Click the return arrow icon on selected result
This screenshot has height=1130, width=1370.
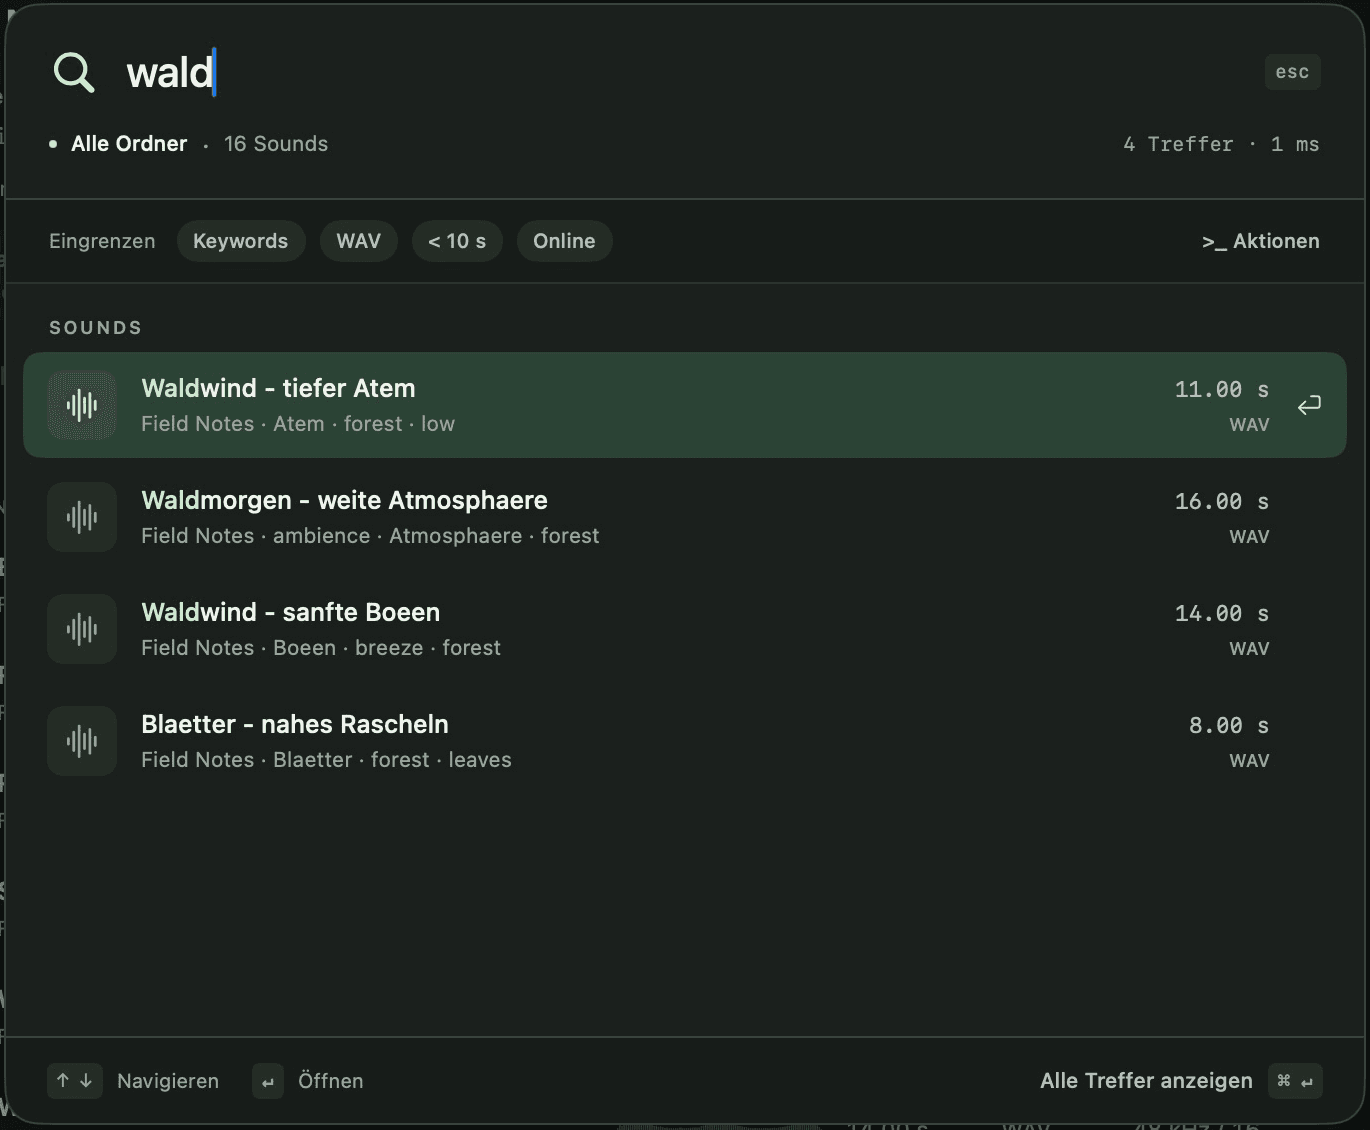1309,405
